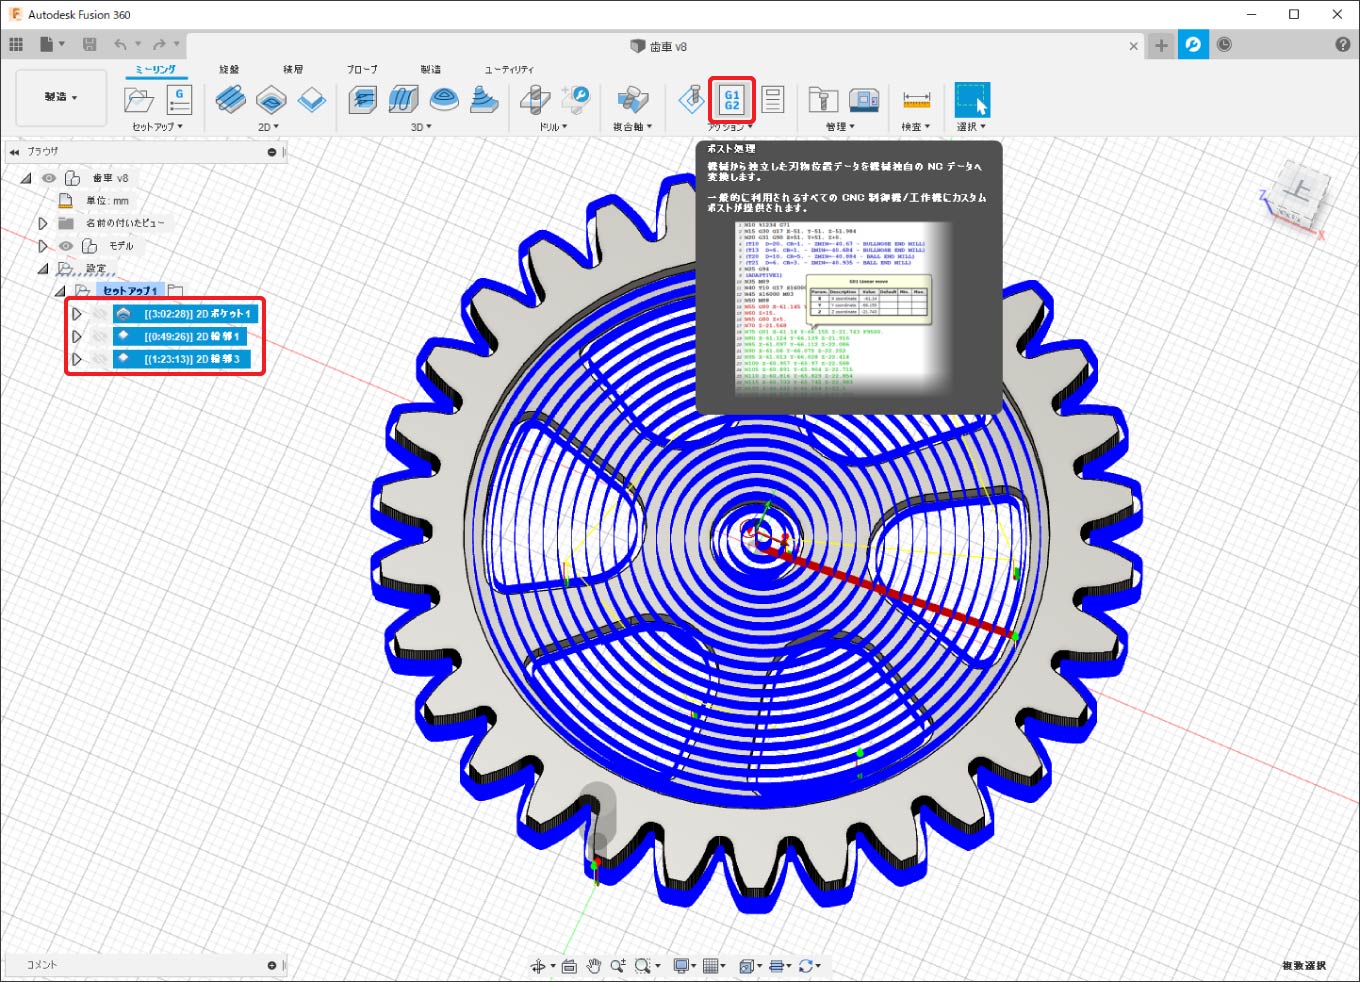Screen dimensions: 1360x982
Task: Toggle visibility of 歯車 v8 root
Action: point(48,178)
